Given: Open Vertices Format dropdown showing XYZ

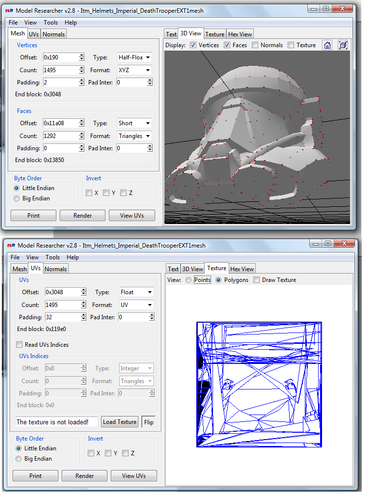Looking at the screenshot, I should coord(134,70).
